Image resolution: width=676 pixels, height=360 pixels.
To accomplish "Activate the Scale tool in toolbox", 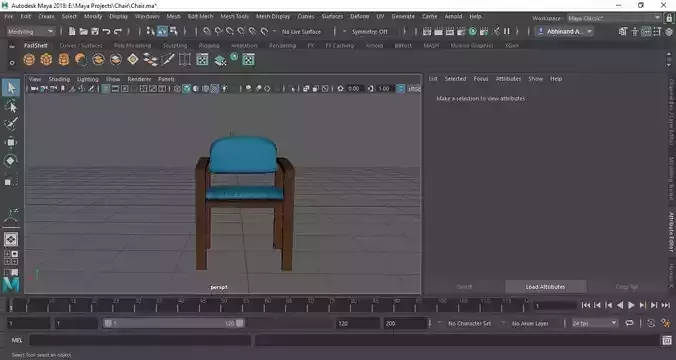I will tap(11, 180).
